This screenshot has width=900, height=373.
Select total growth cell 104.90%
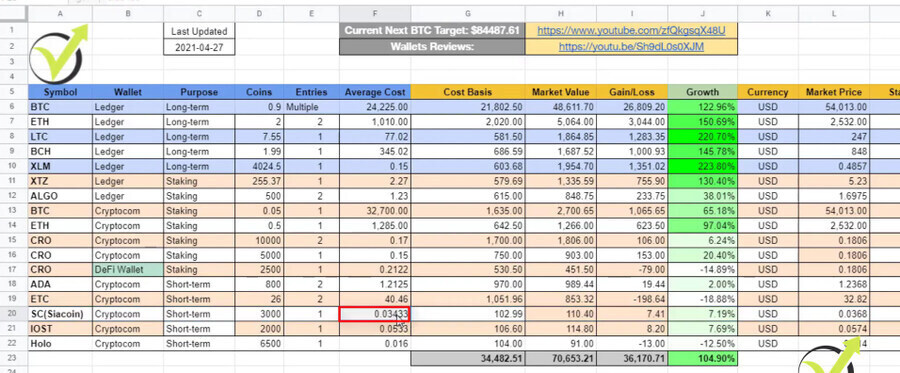coord(703,359)
